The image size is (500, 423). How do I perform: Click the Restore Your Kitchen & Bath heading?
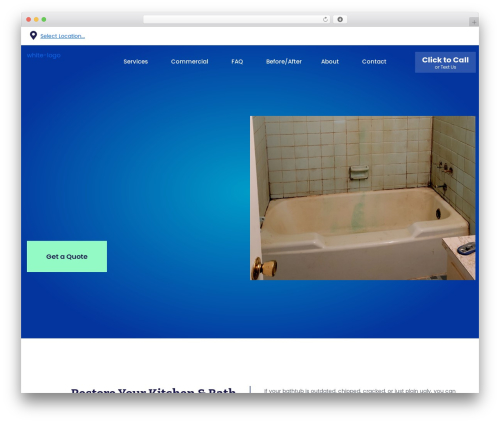[153, 390]
